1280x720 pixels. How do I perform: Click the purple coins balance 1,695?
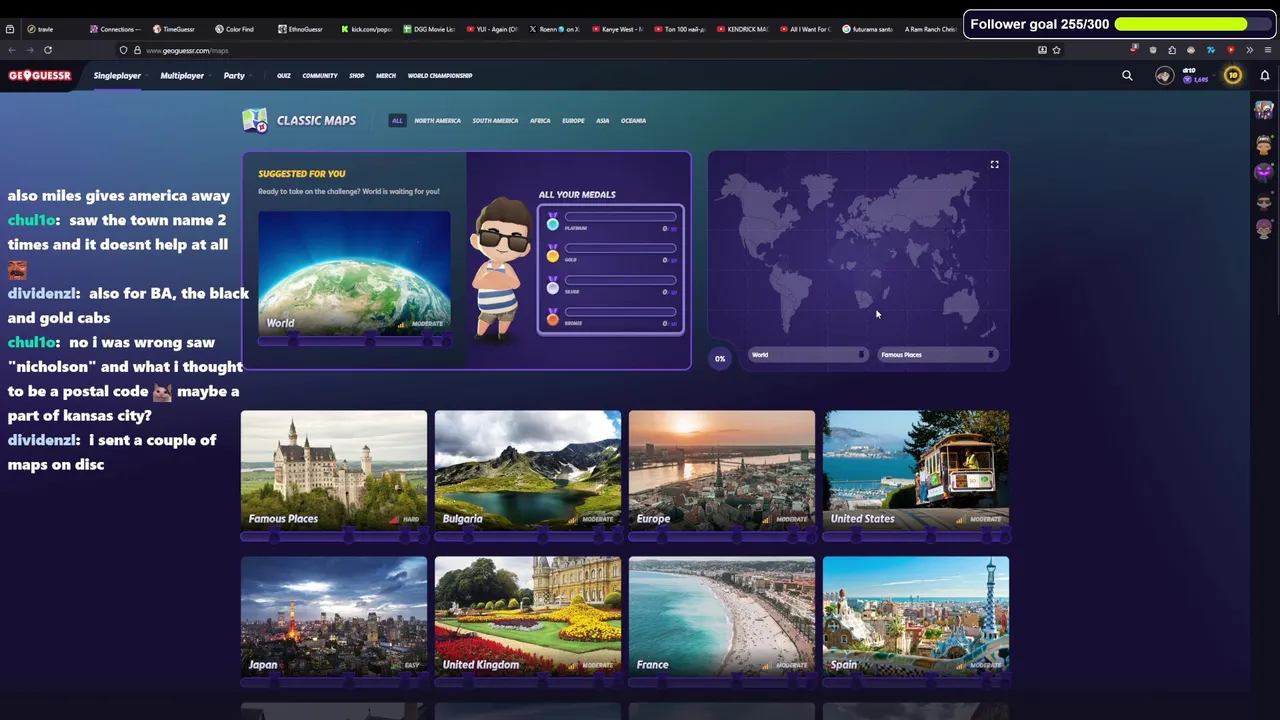(x=1196, y=80)
